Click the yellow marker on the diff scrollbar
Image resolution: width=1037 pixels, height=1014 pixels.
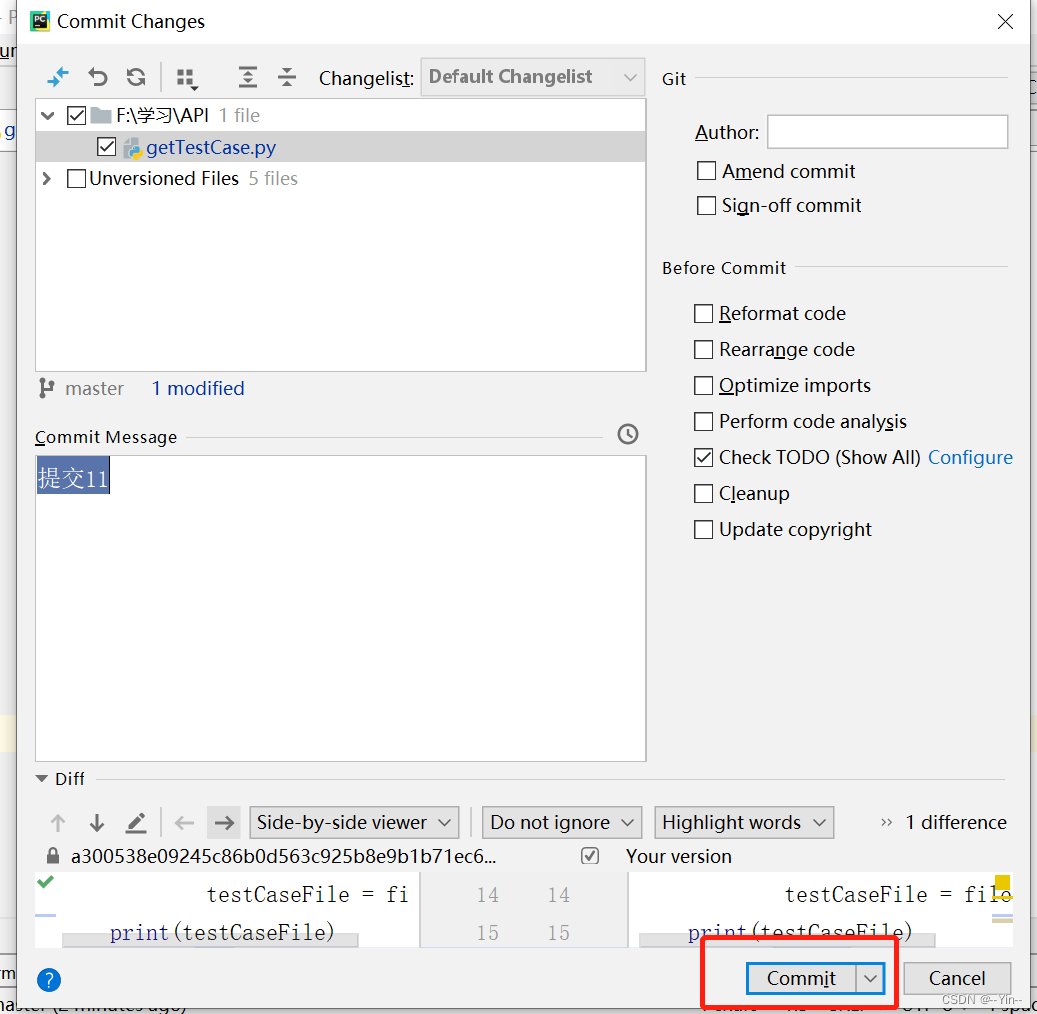point(1003,882)
